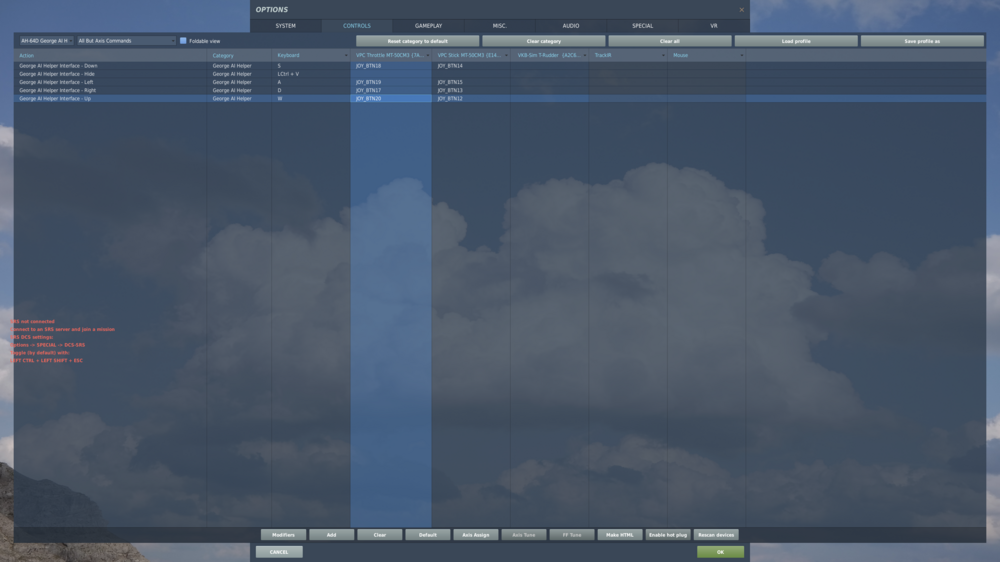Close the Options window with X
This screenshot has height=562, width=1000.
742,10
